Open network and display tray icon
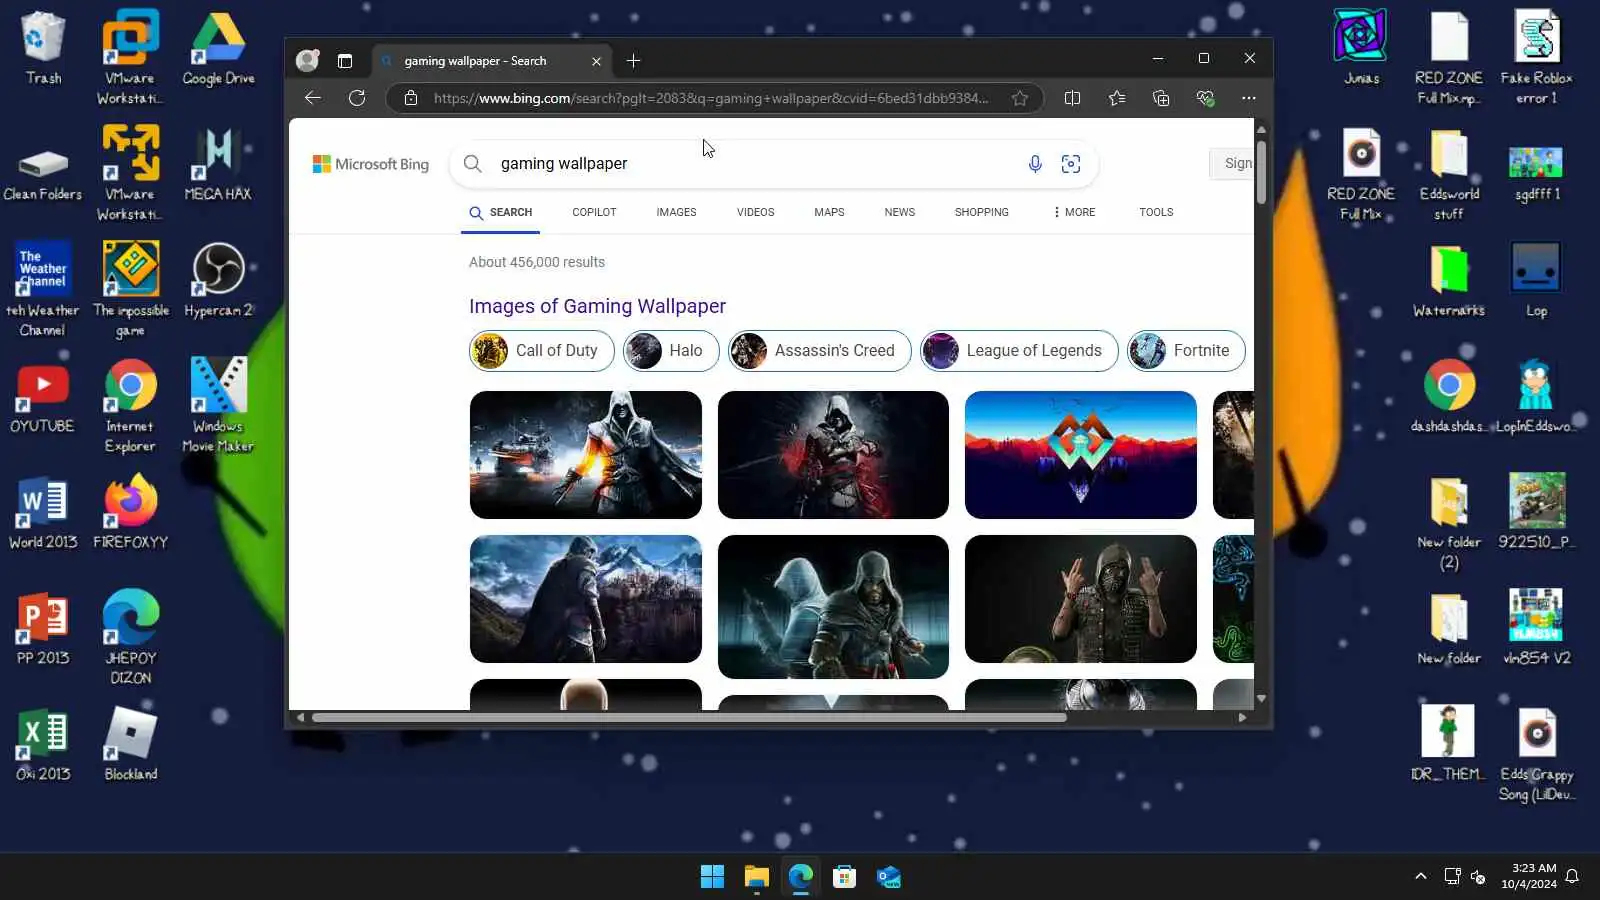This screenshot has width=1600, height=900. coord(1452,877)
